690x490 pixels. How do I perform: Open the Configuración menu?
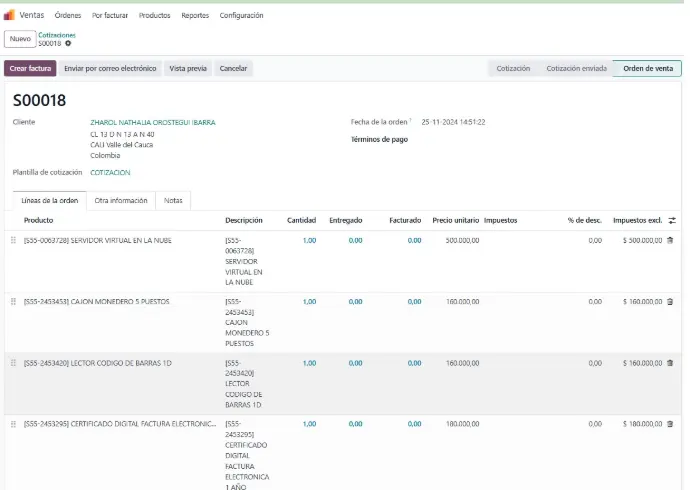(241, 15)
